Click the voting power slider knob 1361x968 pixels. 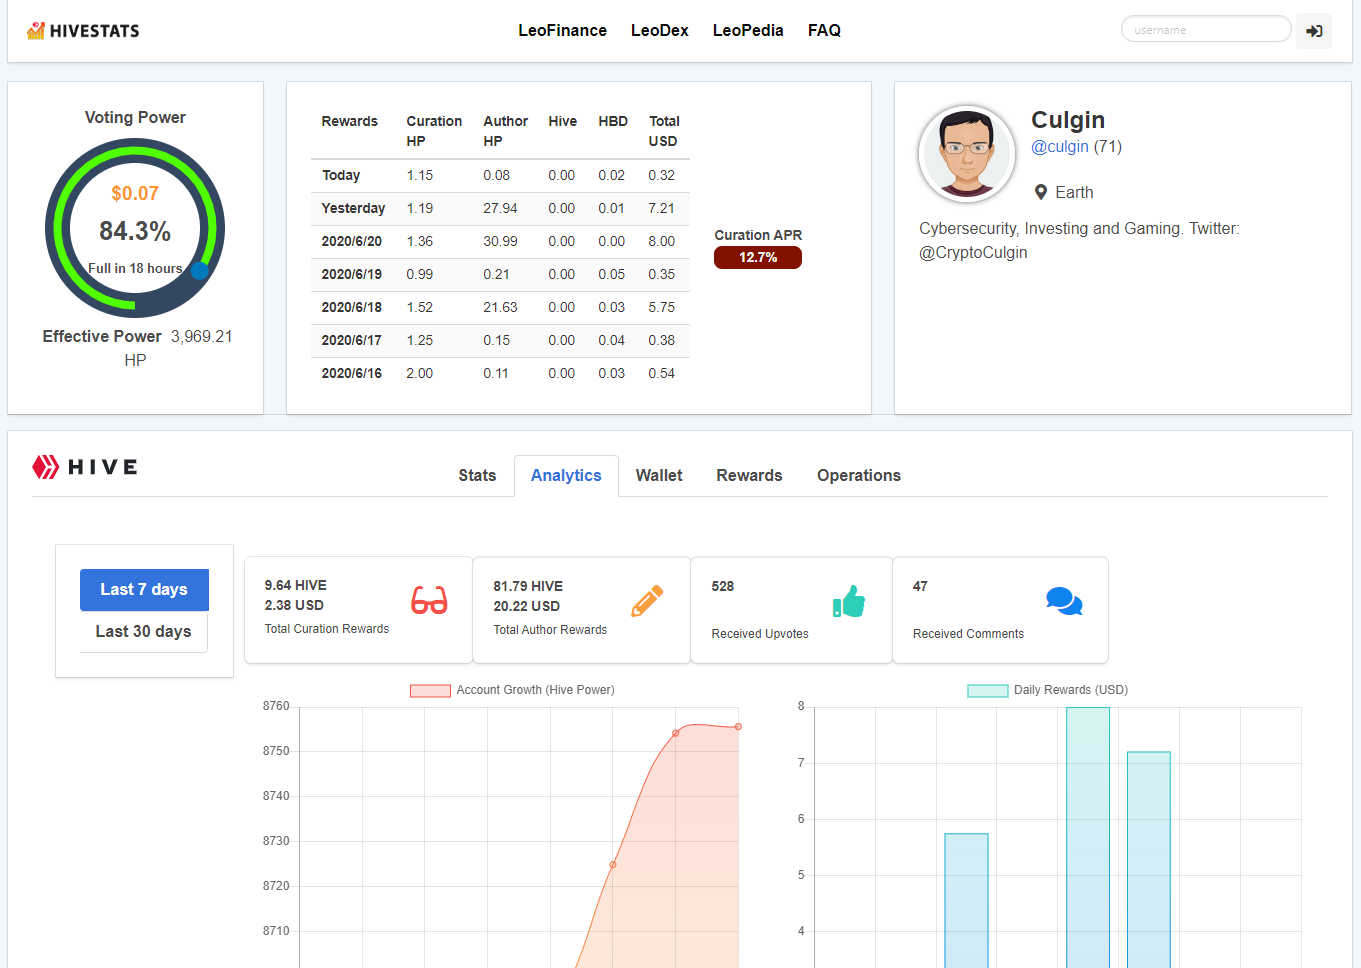tap(200, 270)
